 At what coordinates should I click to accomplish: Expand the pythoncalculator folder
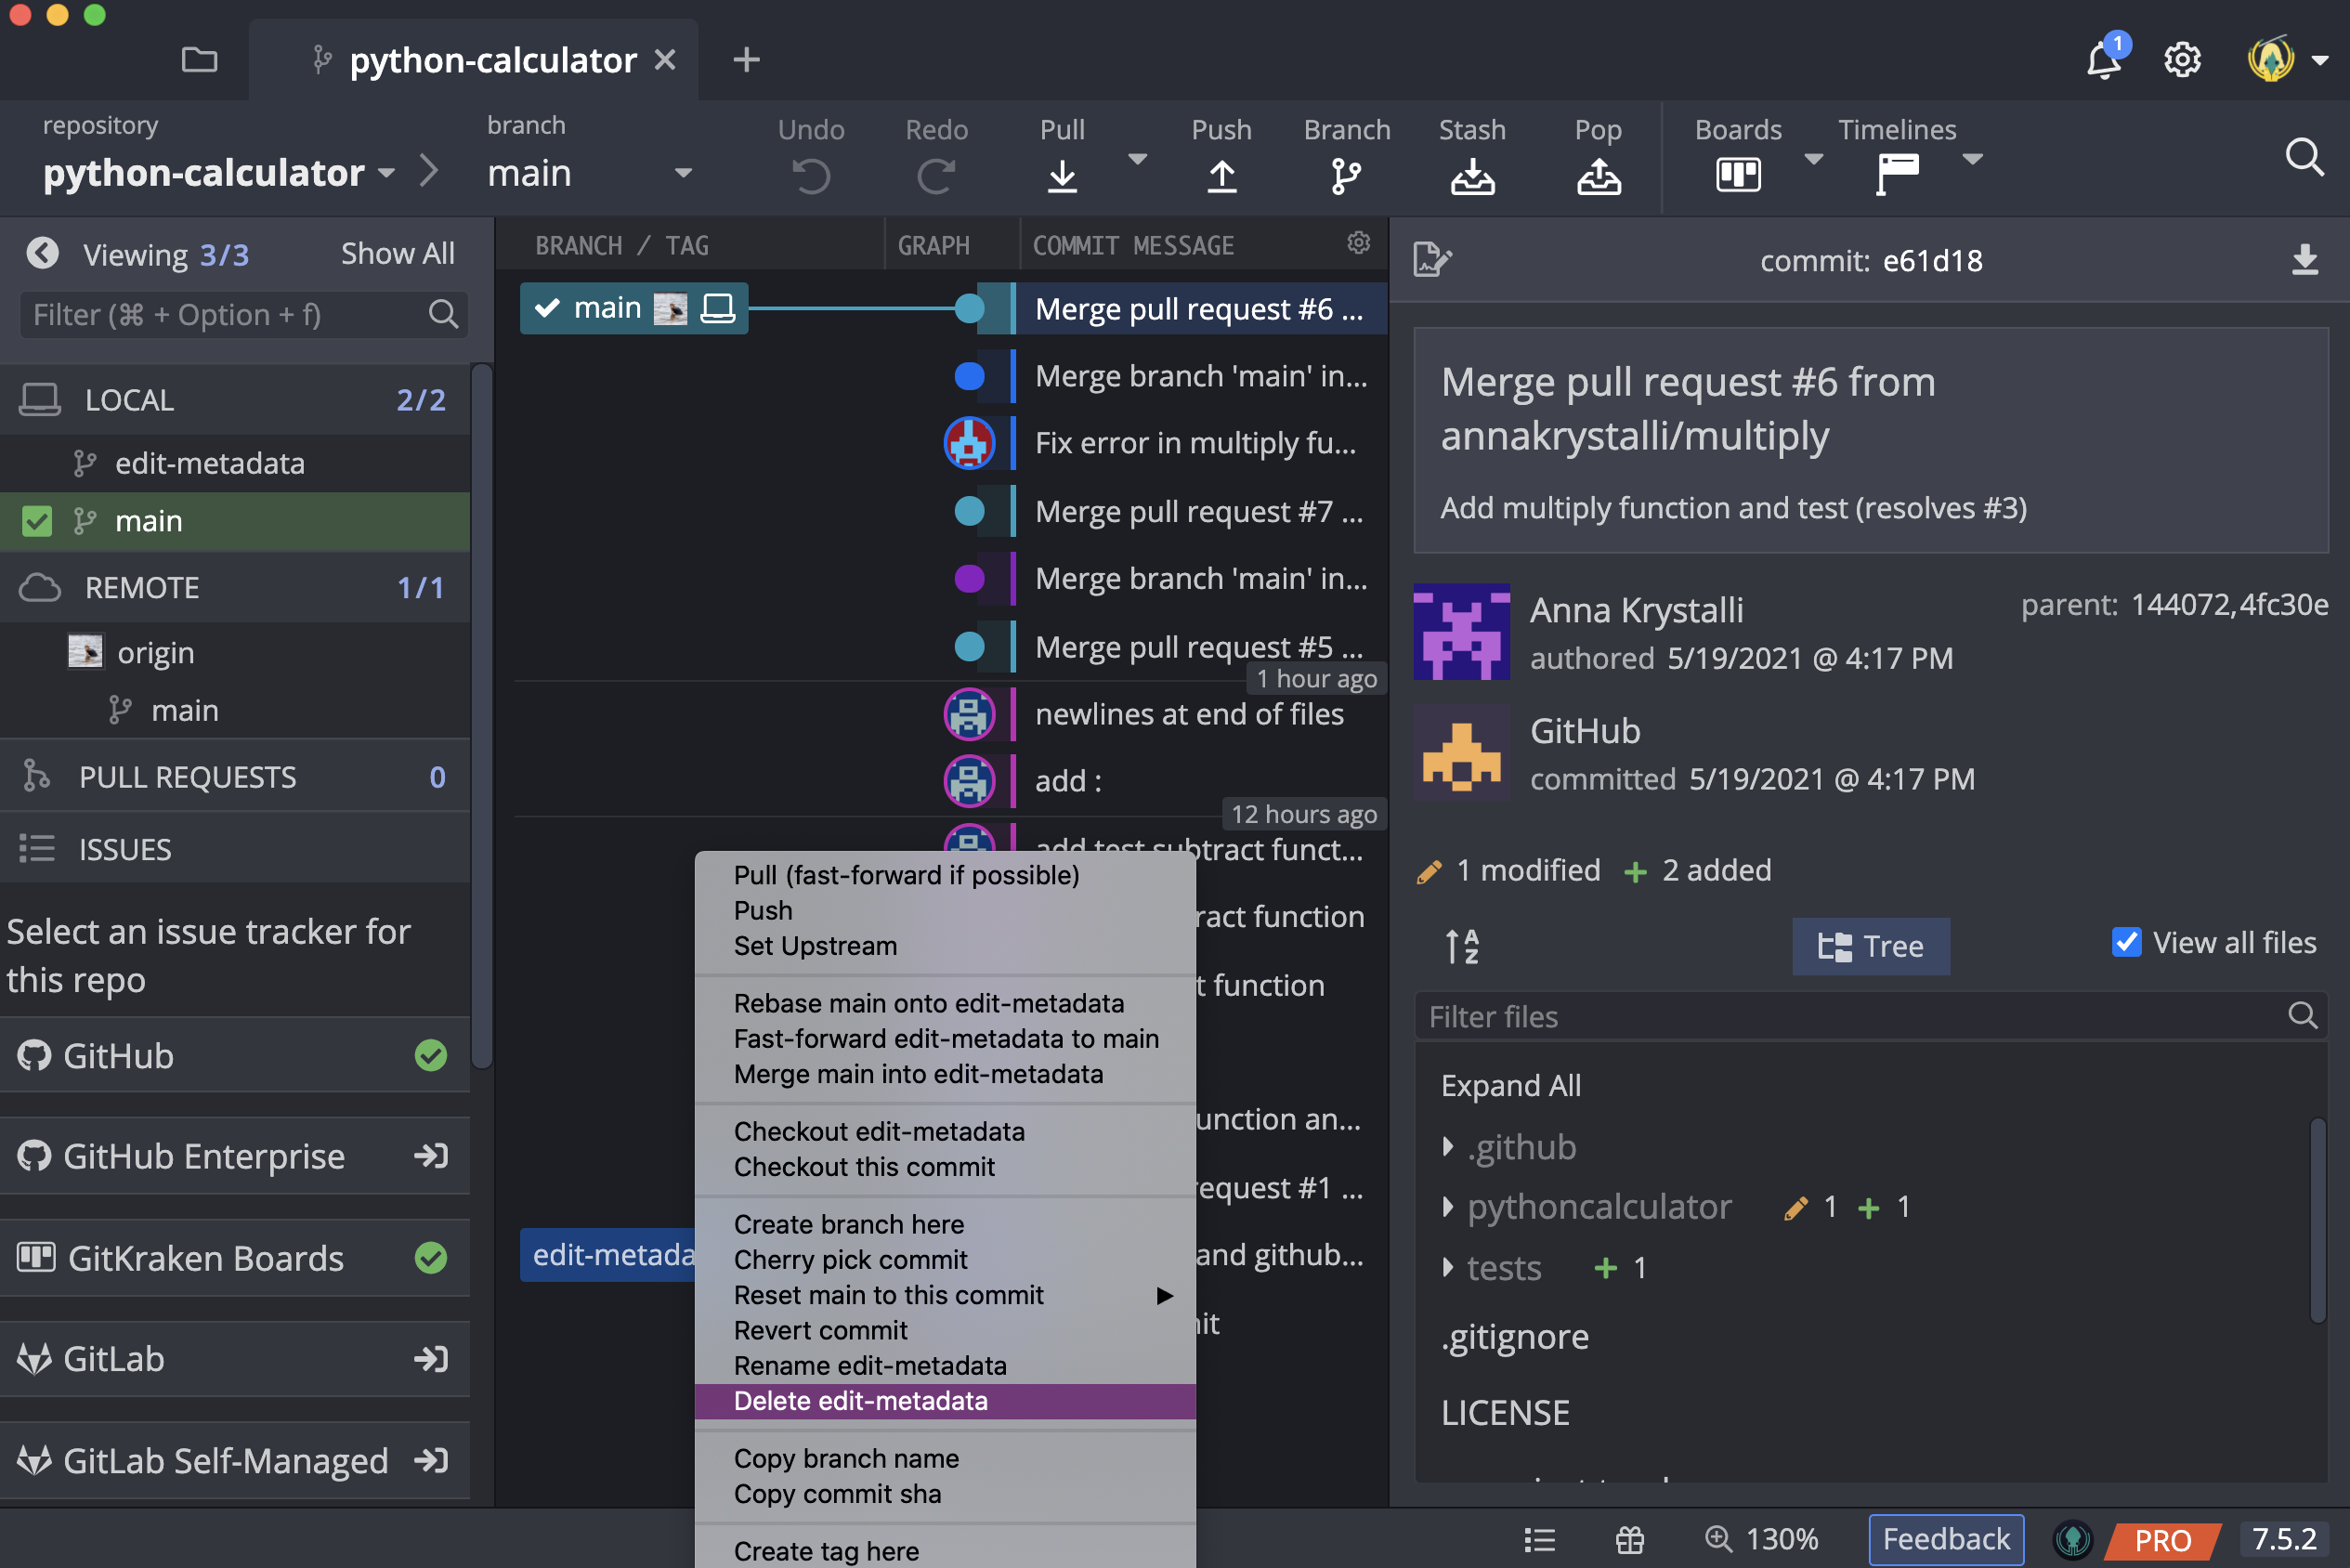[x=1447, y=1207]
